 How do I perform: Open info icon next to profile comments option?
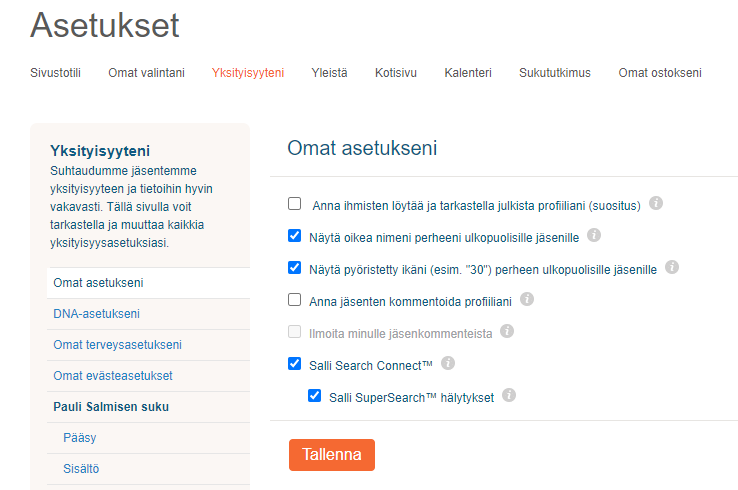click(x=527, y=299)
